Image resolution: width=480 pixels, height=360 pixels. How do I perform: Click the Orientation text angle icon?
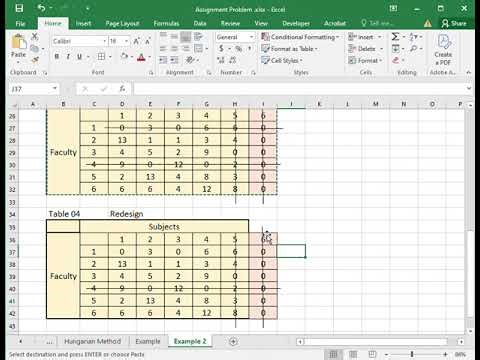pyautogui.click(x=190, y=60)
